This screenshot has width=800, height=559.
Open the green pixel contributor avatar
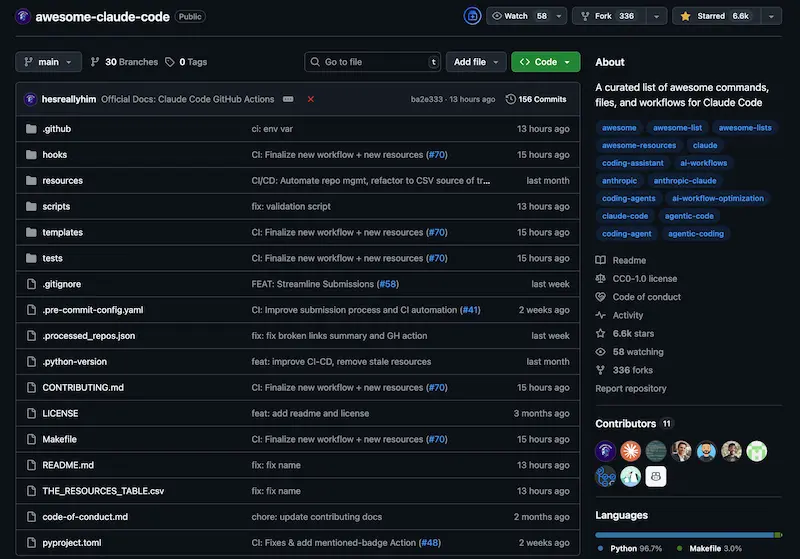[x=757, y=451]
